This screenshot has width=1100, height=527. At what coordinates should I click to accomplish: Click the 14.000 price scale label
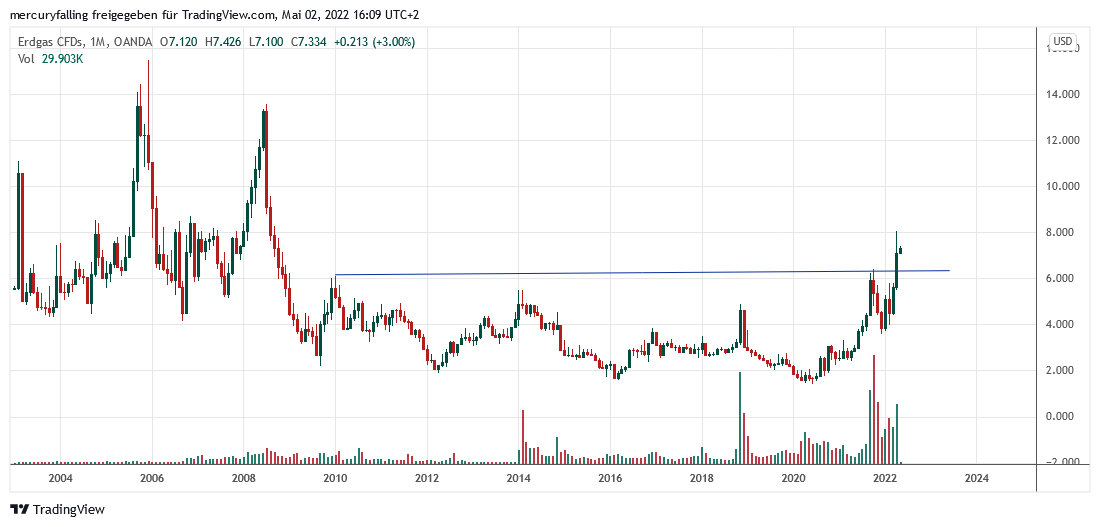[1063, 95]
